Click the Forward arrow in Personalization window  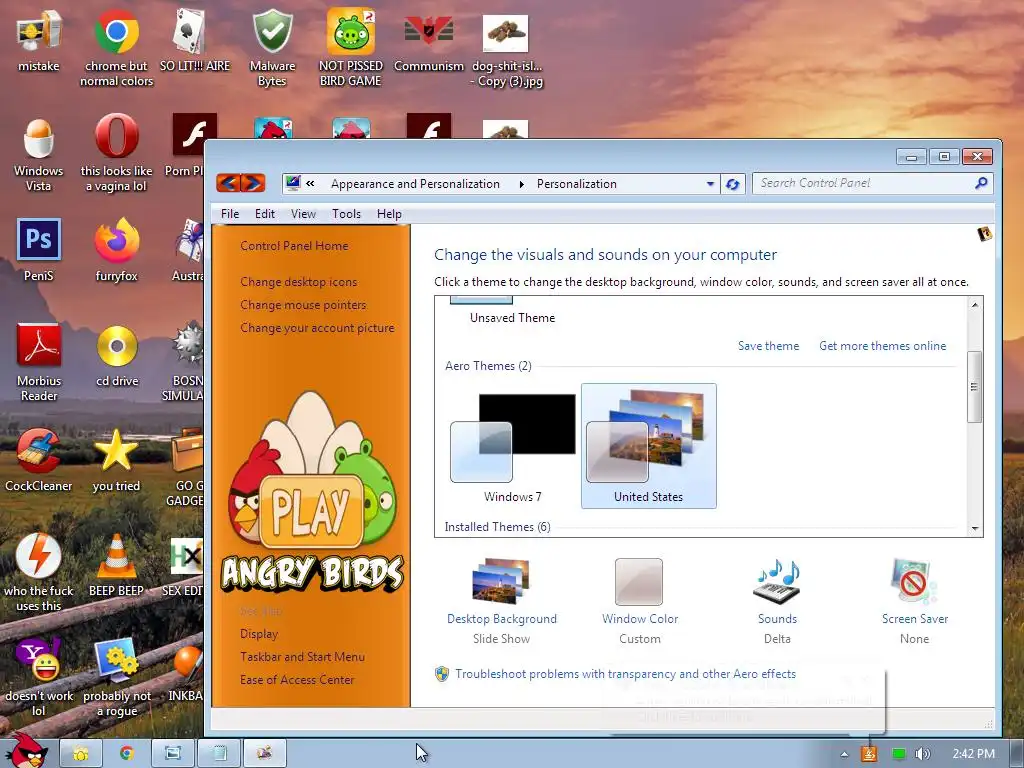(x=253, y=183)
